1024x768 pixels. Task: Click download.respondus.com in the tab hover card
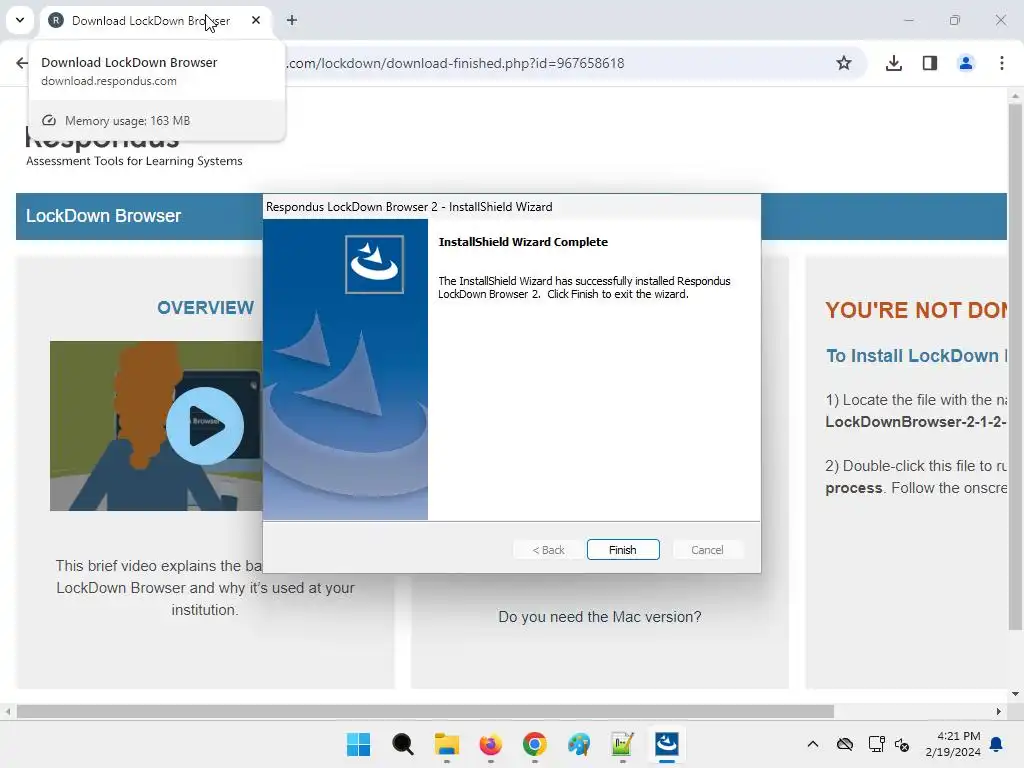click(x=108, y=81)
